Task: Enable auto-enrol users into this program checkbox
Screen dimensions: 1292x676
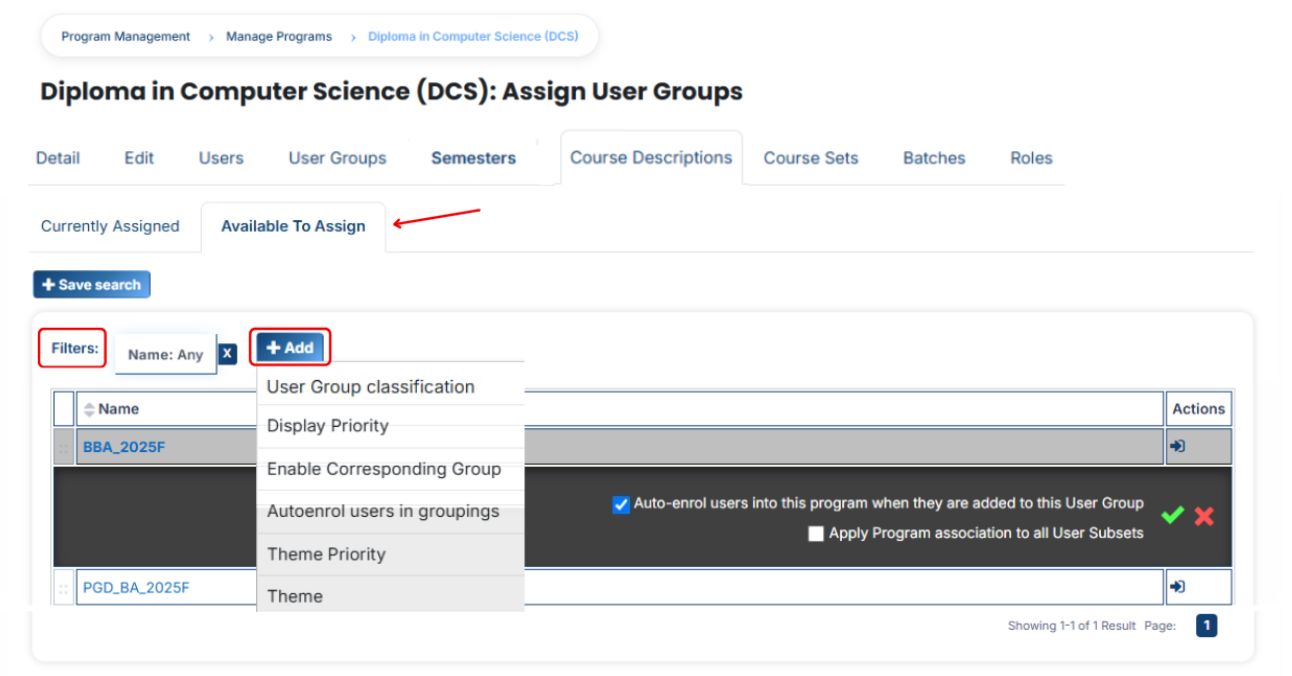Action: [x=621, y=505]
